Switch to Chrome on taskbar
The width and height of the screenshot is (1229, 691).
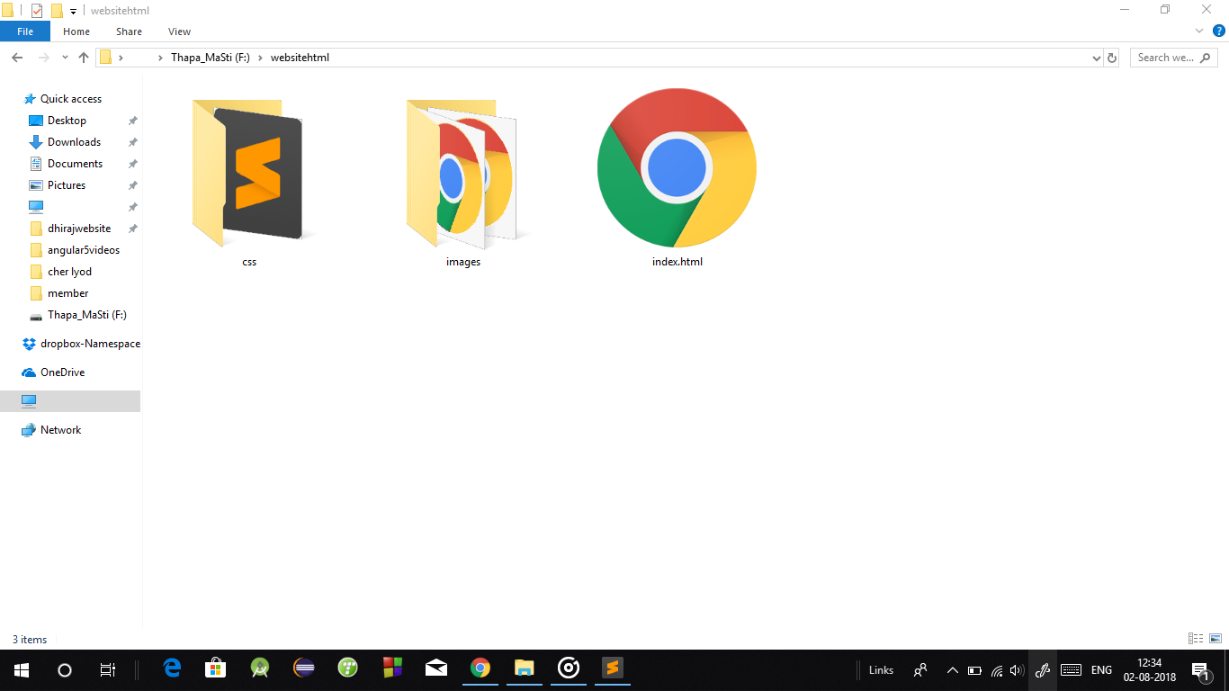[x=481, y=668]
